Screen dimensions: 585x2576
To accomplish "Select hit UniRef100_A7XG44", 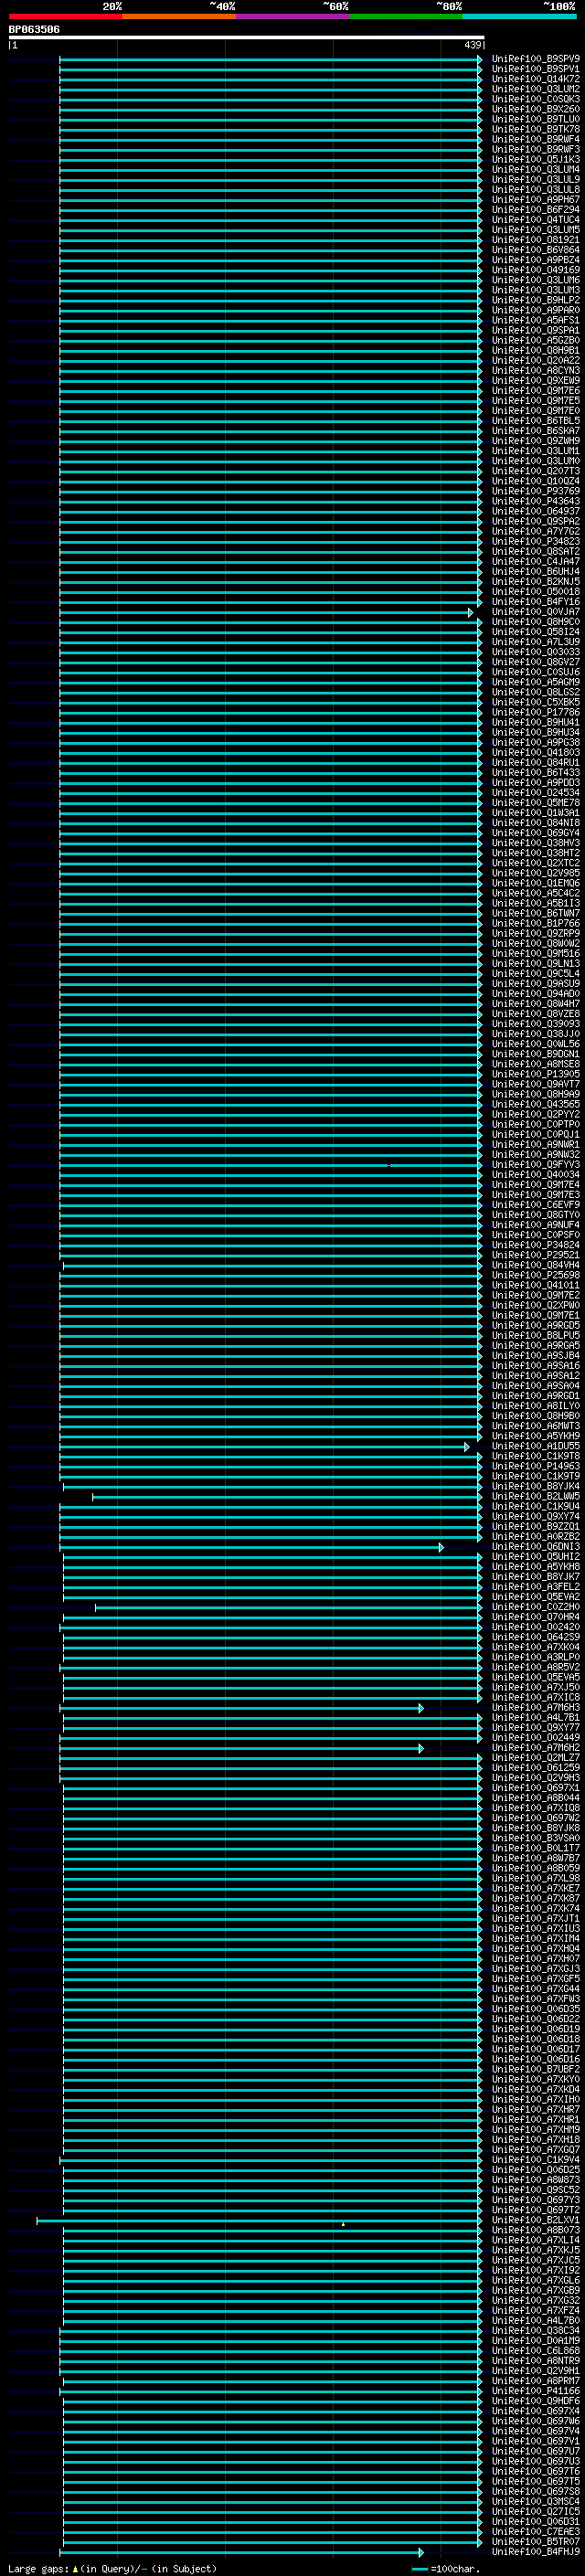I will pos(536,1989).
